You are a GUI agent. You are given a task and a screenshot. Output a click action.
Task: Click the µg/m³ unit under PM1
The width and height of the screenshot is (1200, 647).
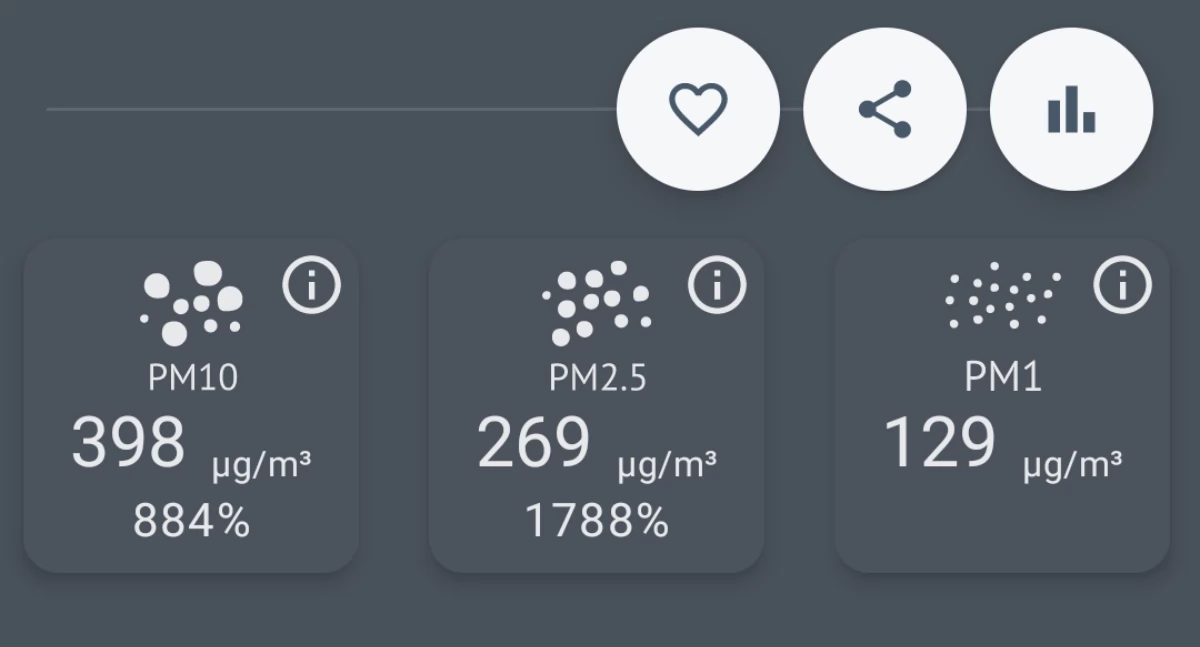tap(1072, 463)
